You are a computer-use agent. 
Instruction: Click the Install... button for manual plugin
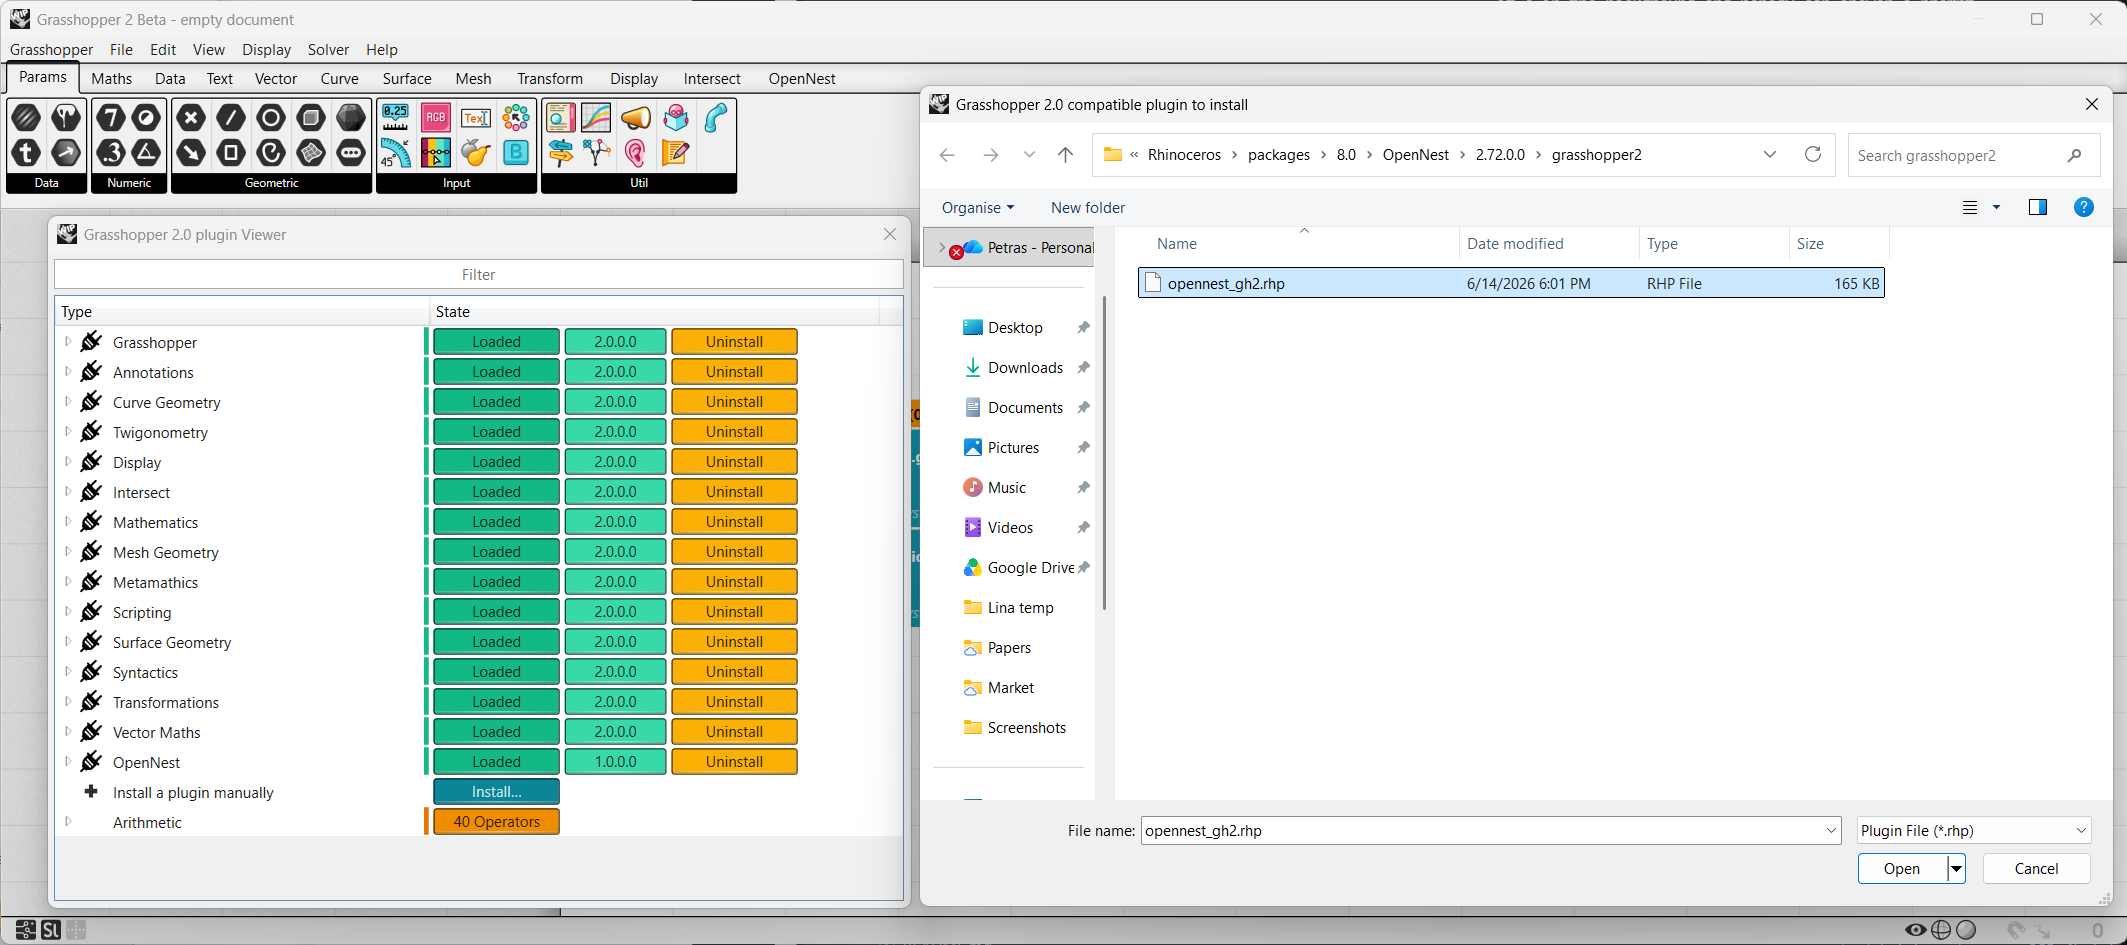496,792
